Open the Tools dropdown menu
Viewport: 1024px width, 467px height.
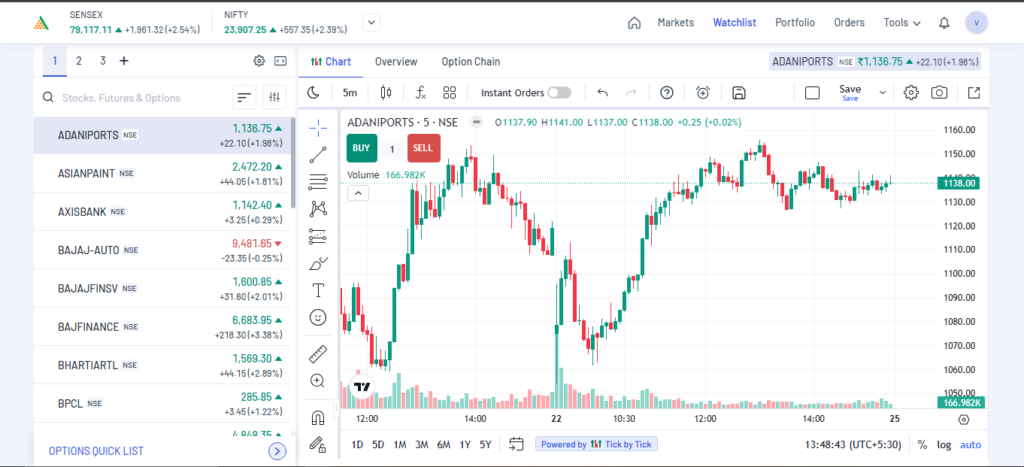tap(902, 23)
